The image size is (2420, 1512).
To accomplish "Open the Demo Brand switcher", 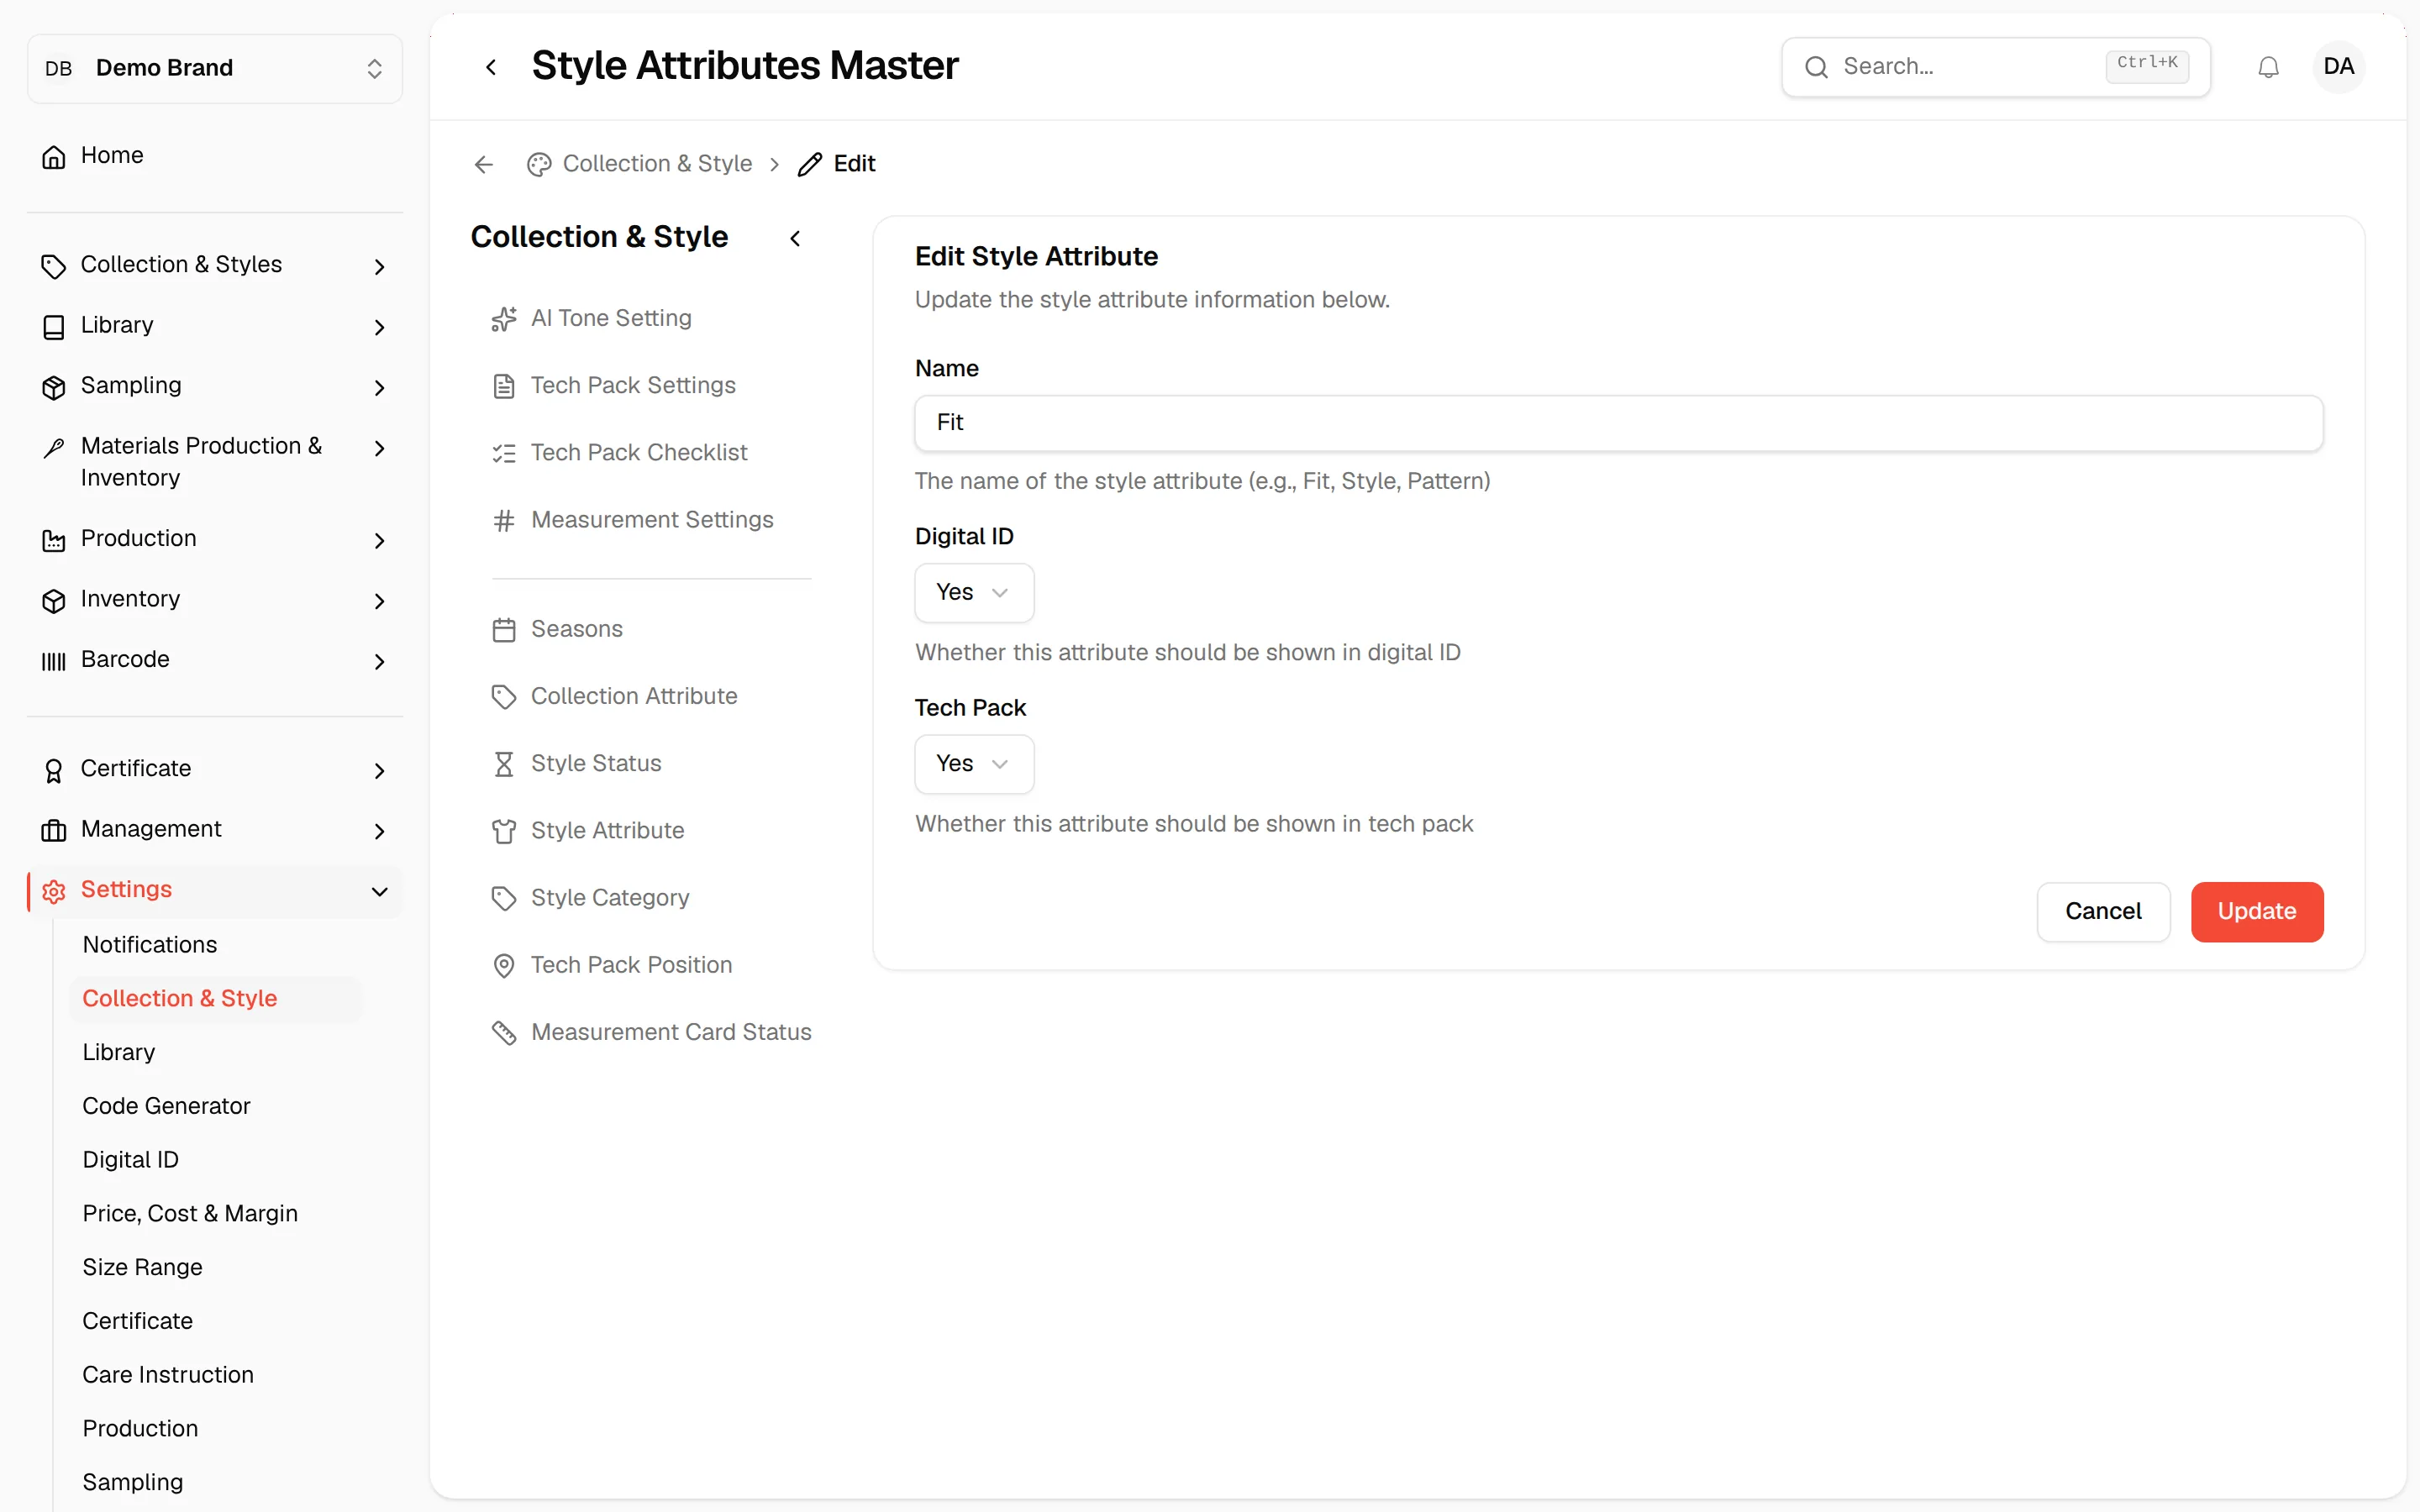I will pyautogui.click(x=215, y=68).
